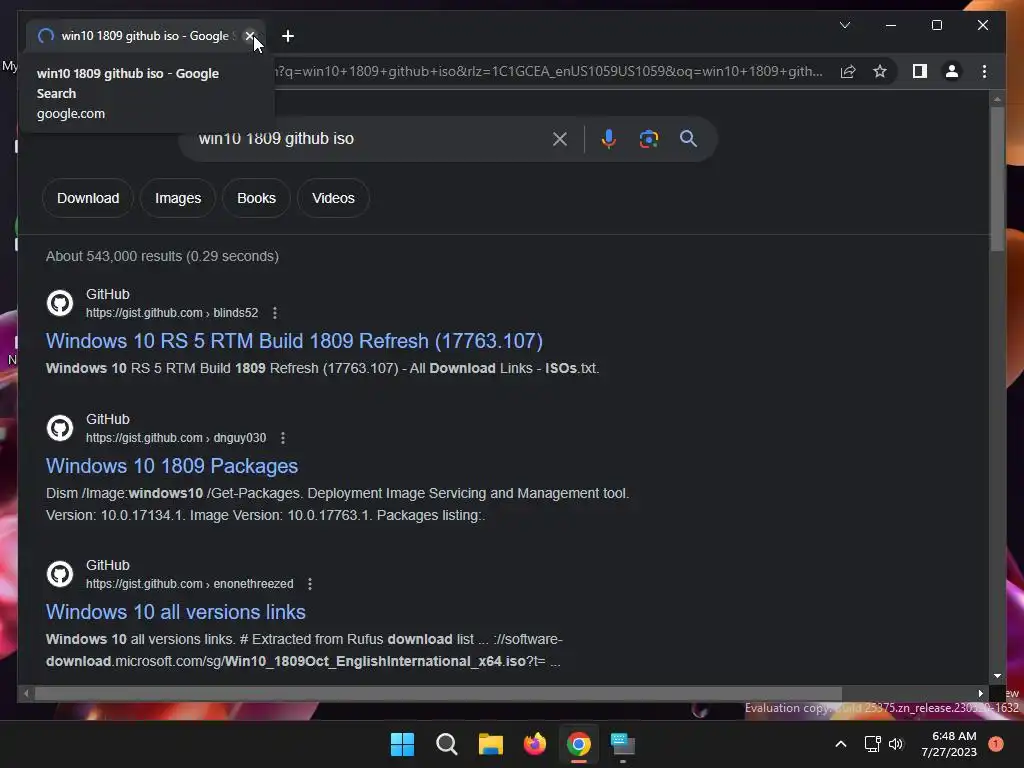Select the Images filter chip
This screenshot has width=1024, height=768.
tap(178, 198)
